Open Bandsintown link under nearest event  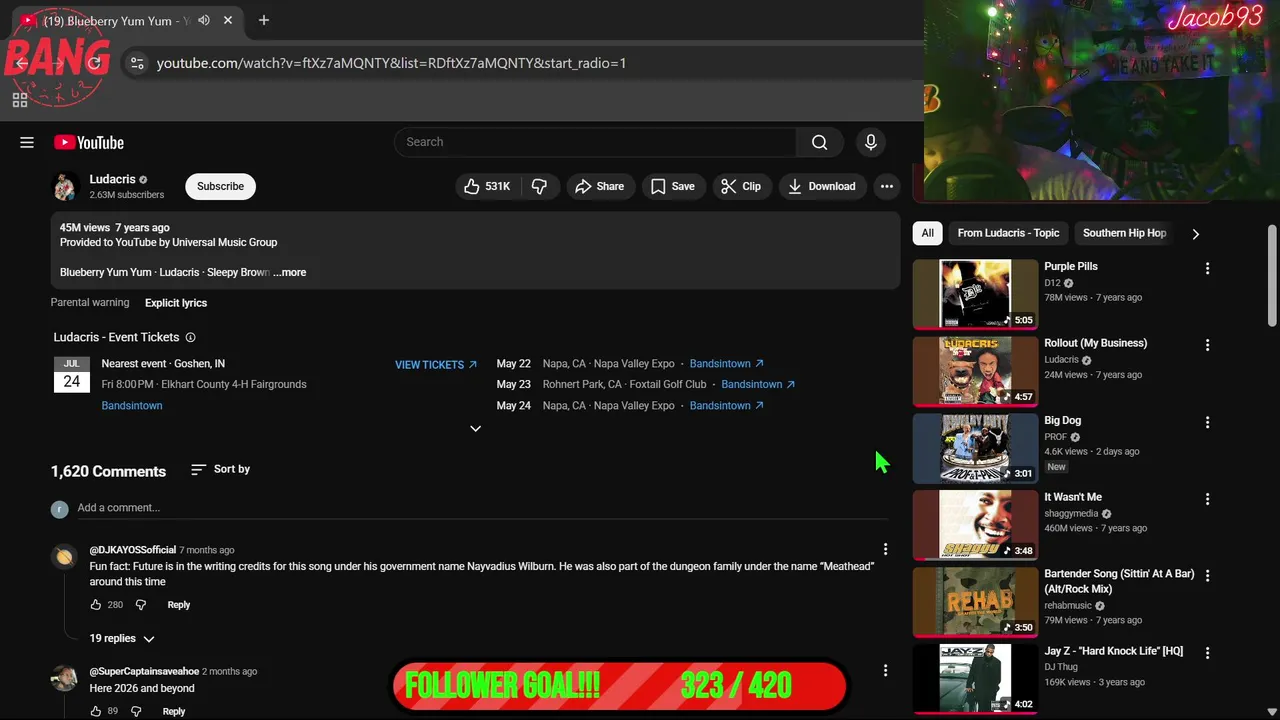[132, 405]
